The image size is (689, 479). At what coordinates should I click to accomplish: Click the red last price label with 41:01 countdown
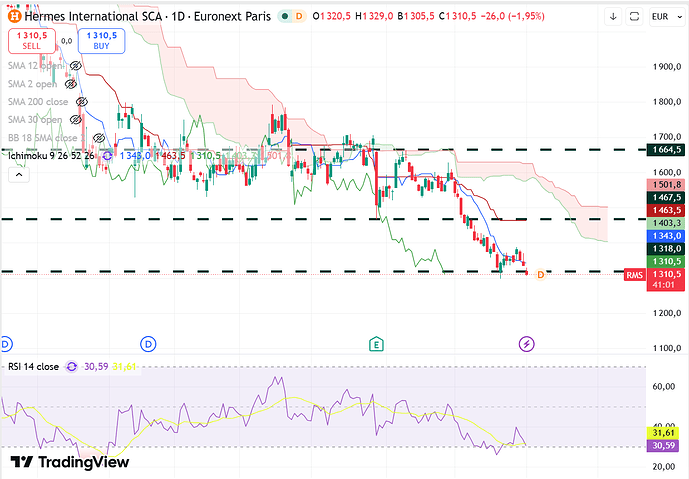(666, 280)
